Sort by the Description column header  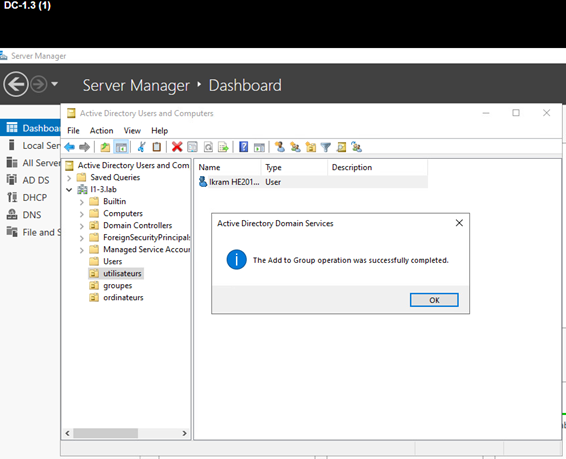pyautogui.click(x=378, y=167)
